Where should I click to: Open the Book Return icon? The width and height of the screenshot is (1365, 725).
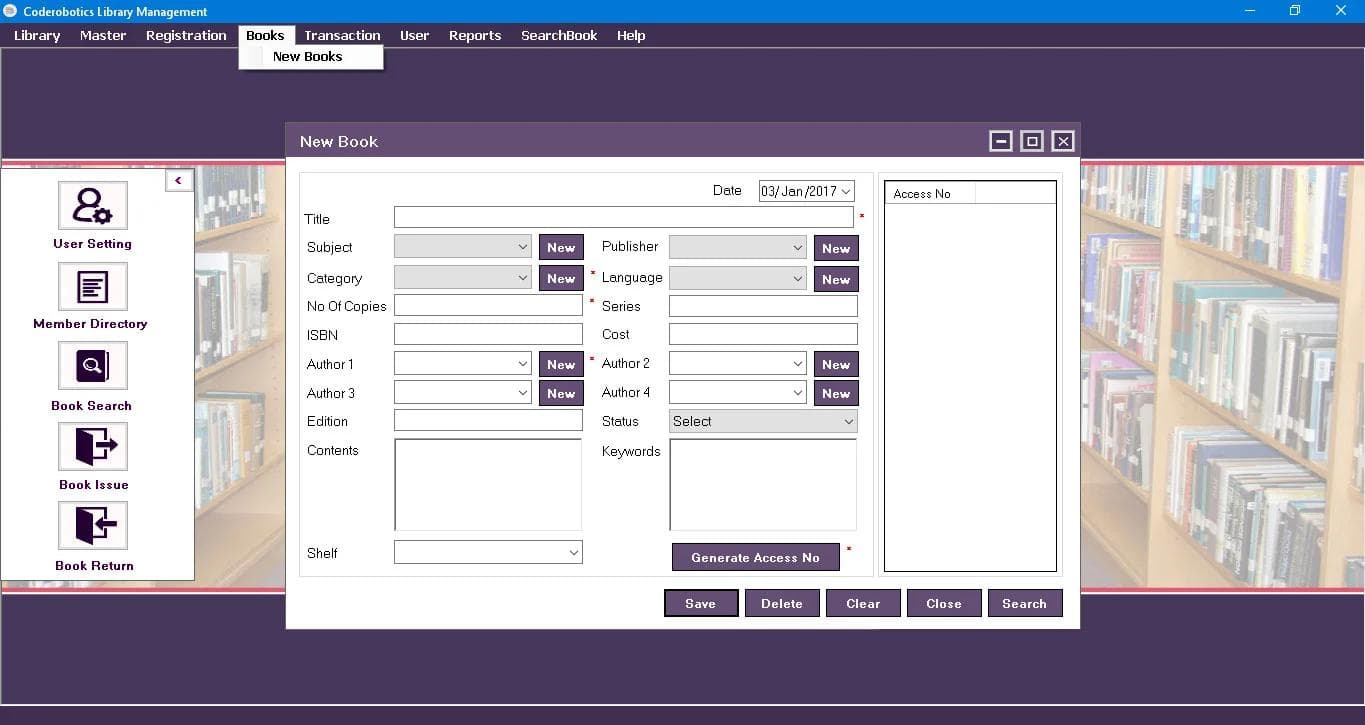[92, 526]
